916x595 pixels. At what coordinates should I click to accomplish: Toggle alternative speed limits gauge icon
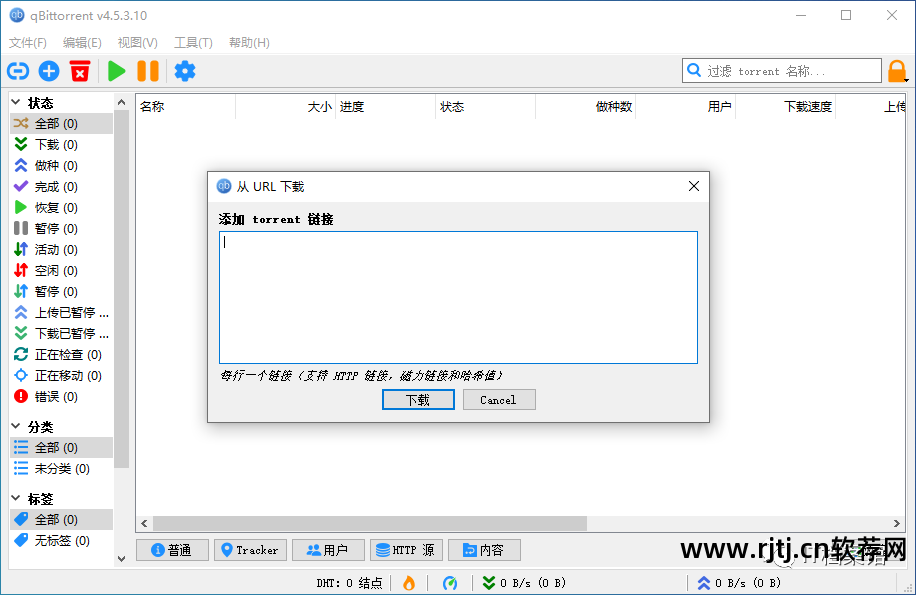(450, 583)
